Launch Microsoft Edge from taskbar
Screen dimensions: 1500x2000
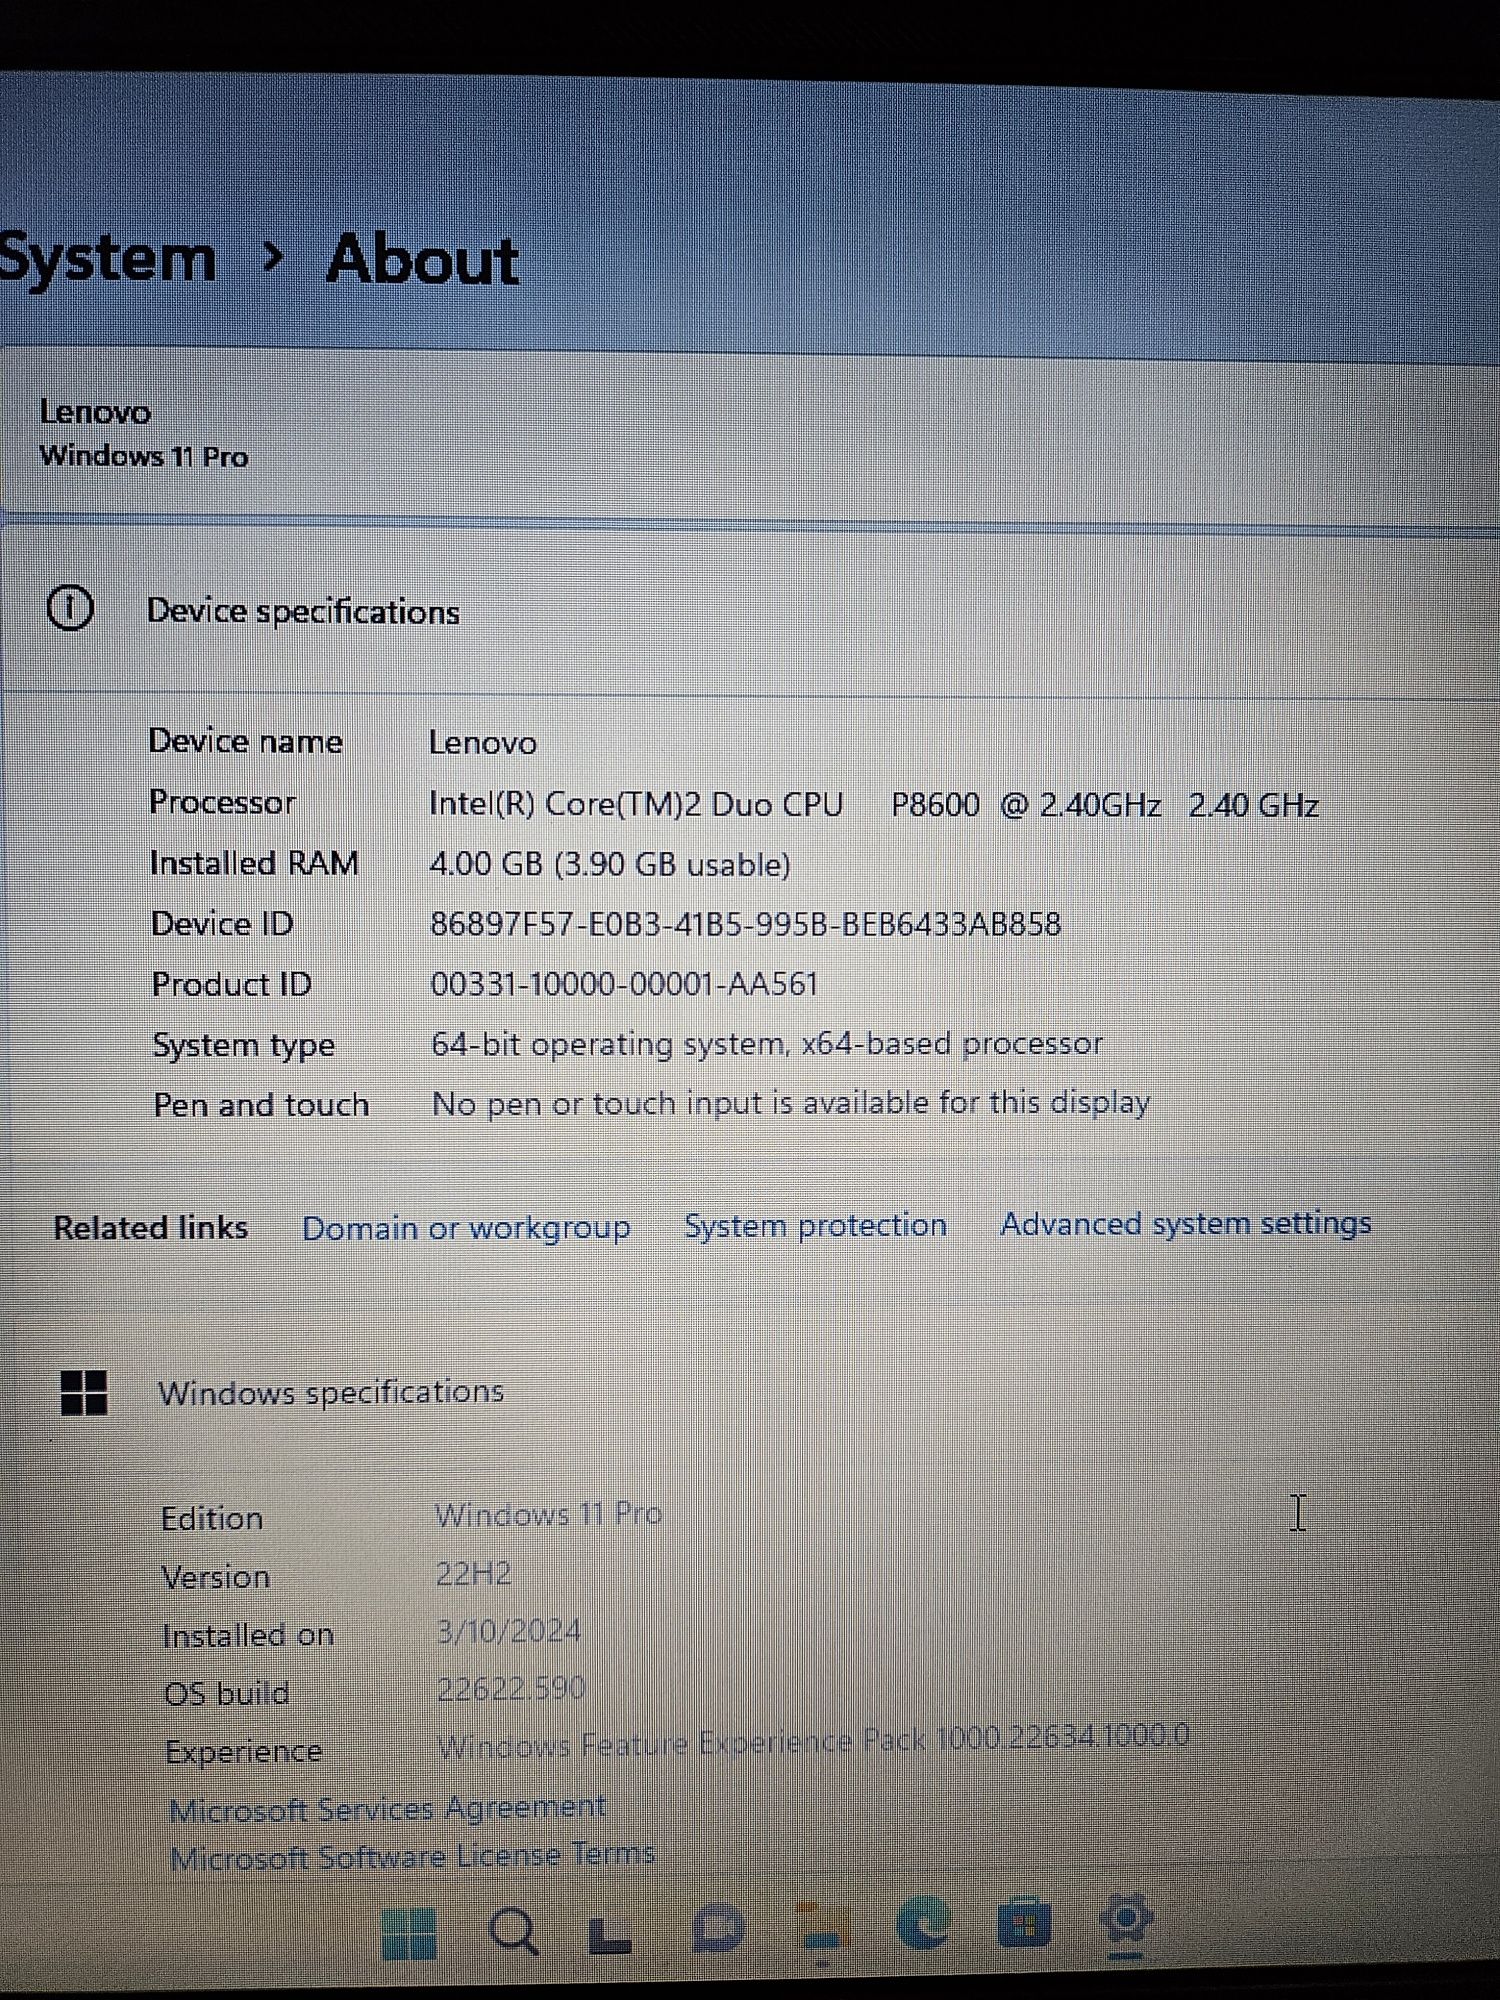tap(922, 1923)
